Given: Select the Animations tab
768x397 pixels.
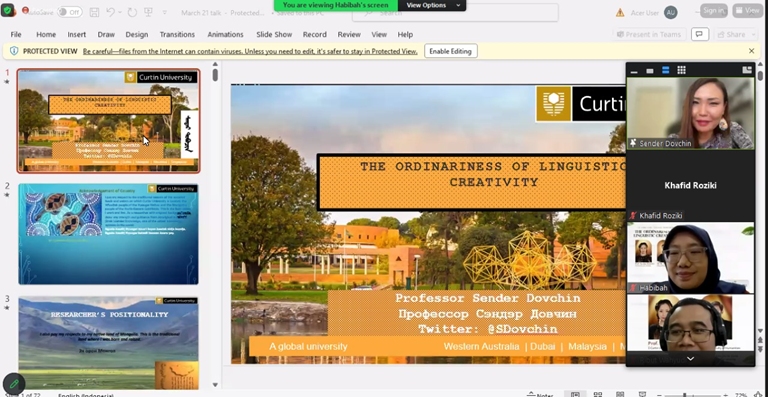Looking at the screenshot, I should coord(225,34).
